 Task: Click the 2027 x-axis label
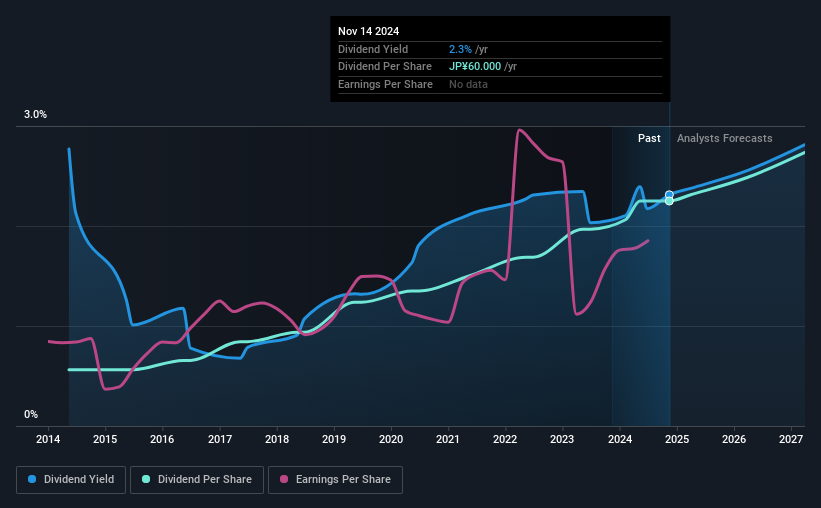point(791,439)
